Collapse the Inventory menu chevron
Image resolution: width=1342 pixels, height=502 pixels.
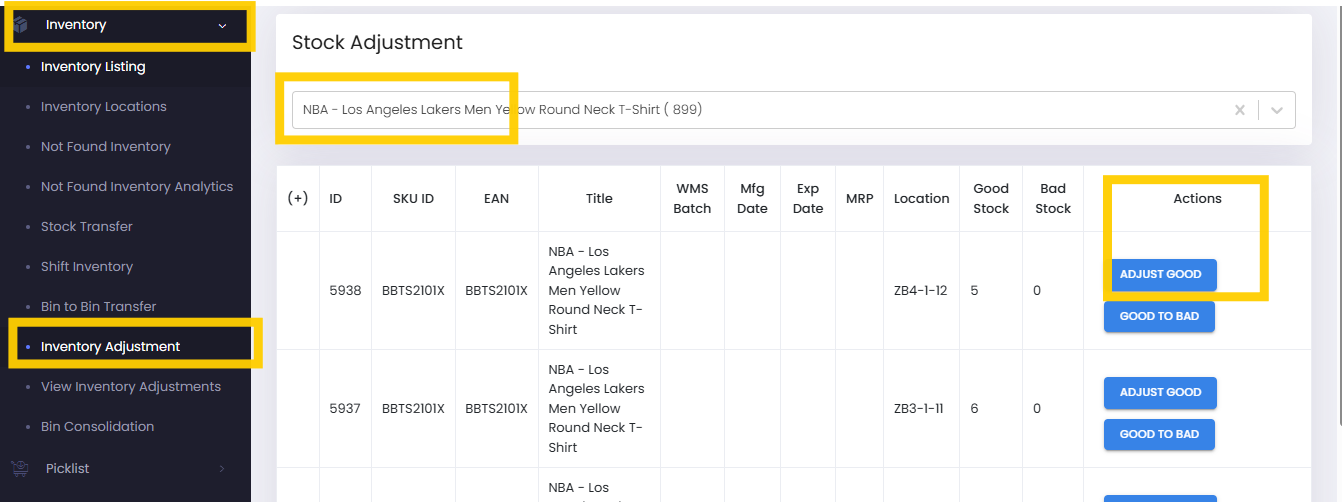[222, 26]
